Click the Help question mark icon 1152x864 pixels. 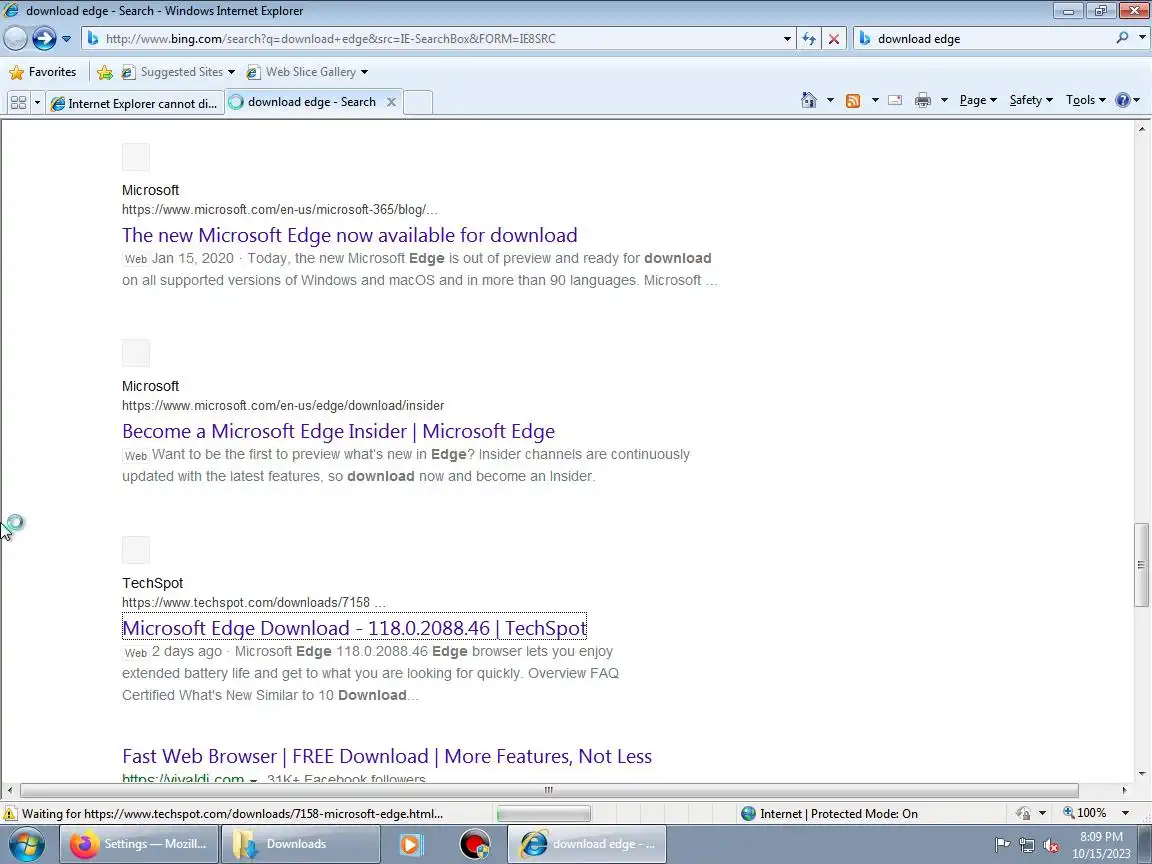[x=1123, y=100]
